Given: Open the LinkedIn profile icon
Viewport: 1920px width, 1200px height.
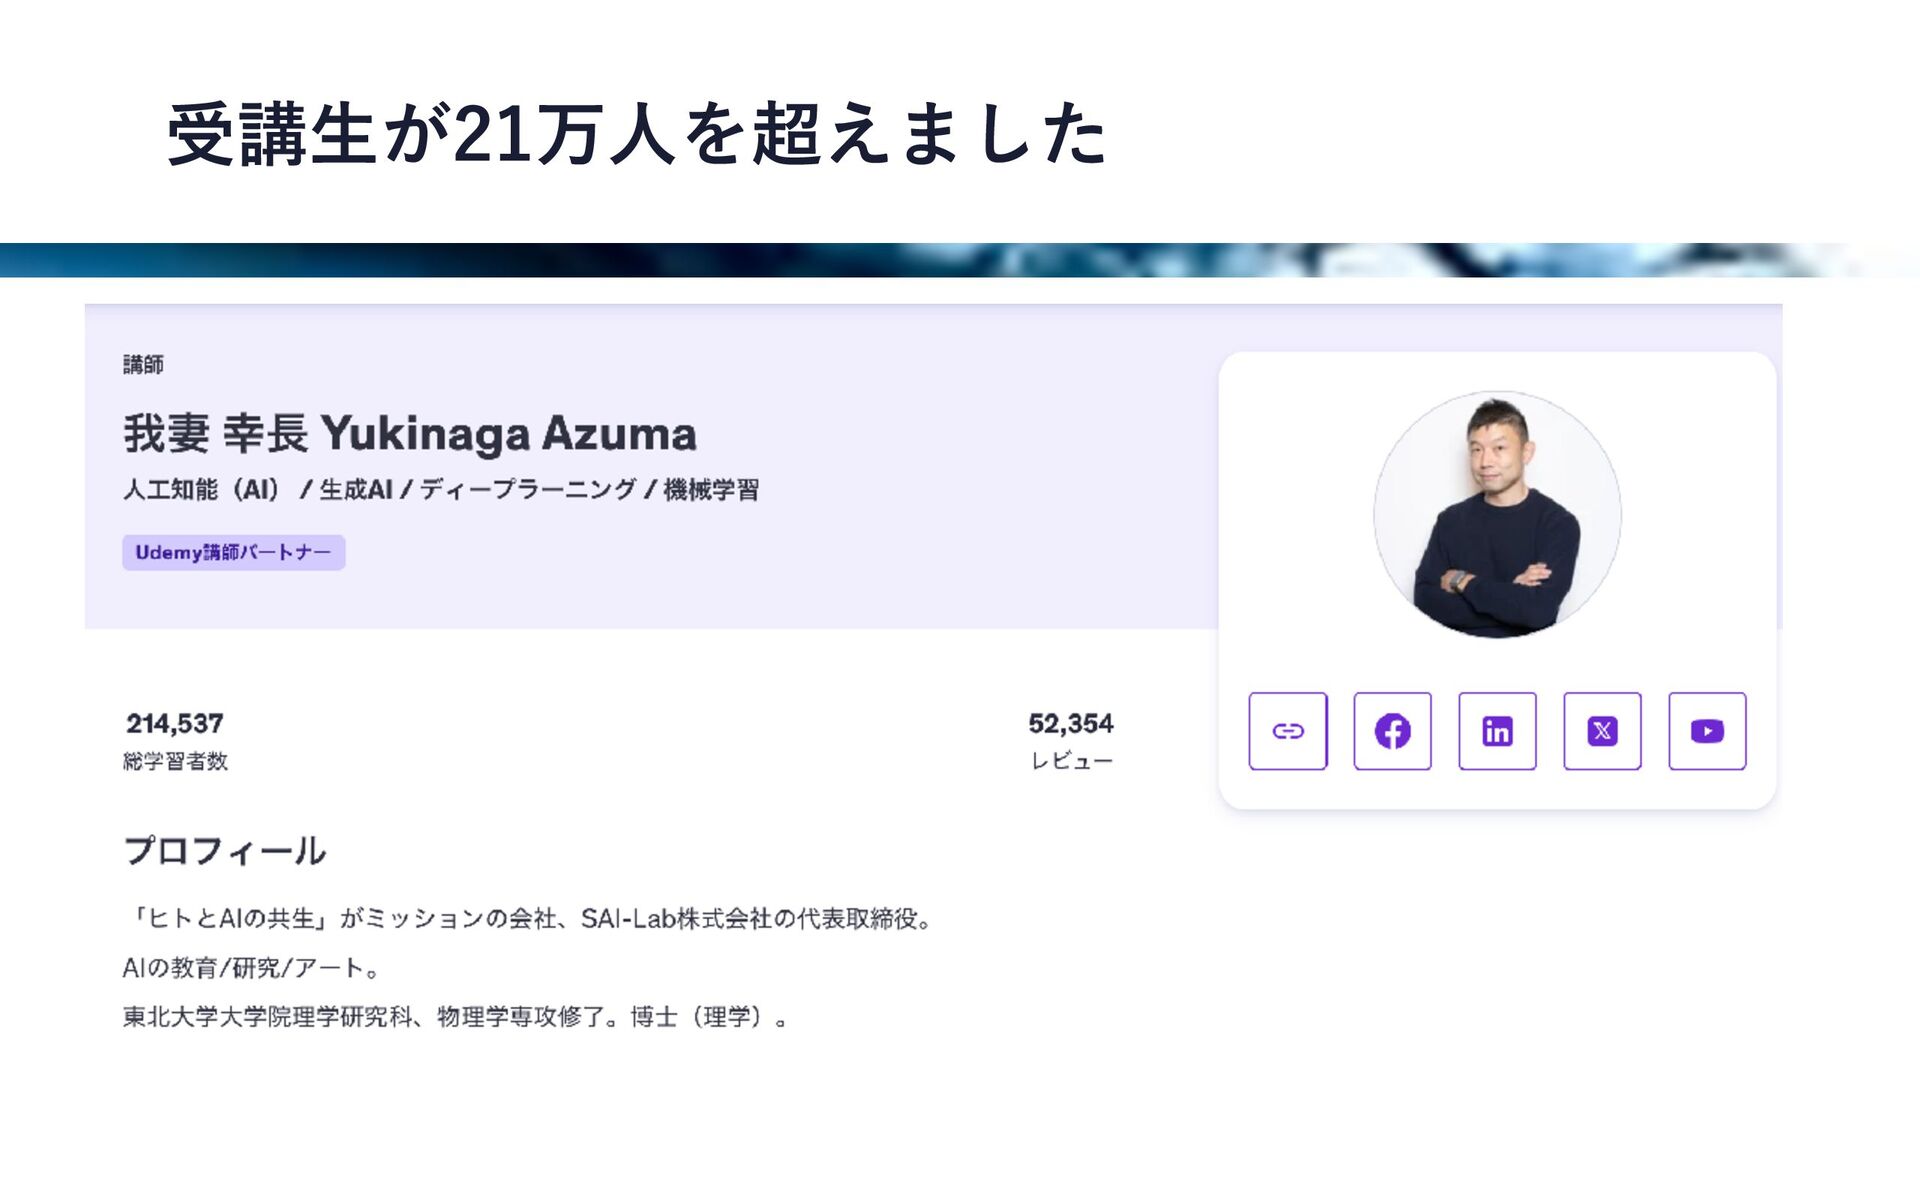Looking at the screenshot, I should 1497,731.
